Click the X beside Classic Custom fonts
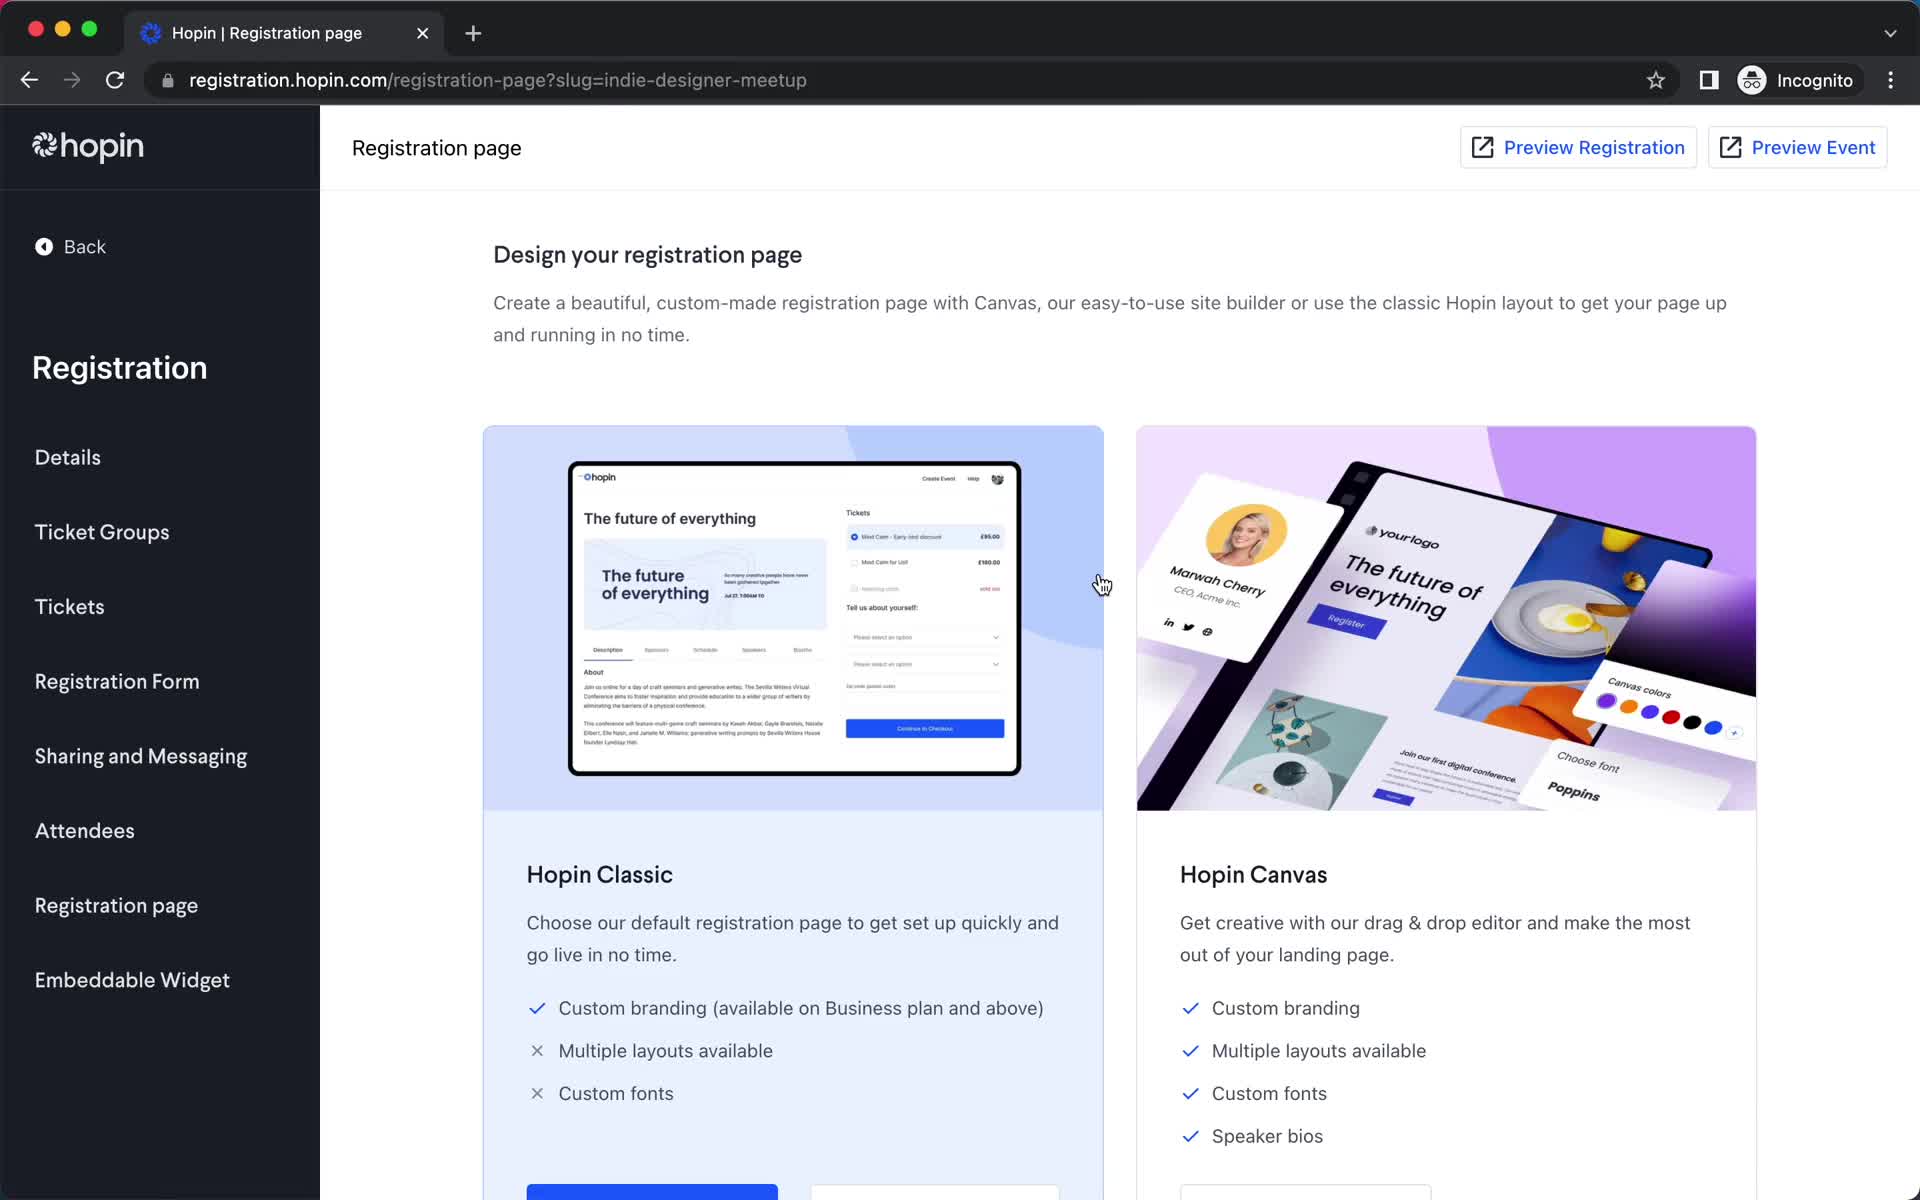1920x1200 pixels. tap(537, 1094)
